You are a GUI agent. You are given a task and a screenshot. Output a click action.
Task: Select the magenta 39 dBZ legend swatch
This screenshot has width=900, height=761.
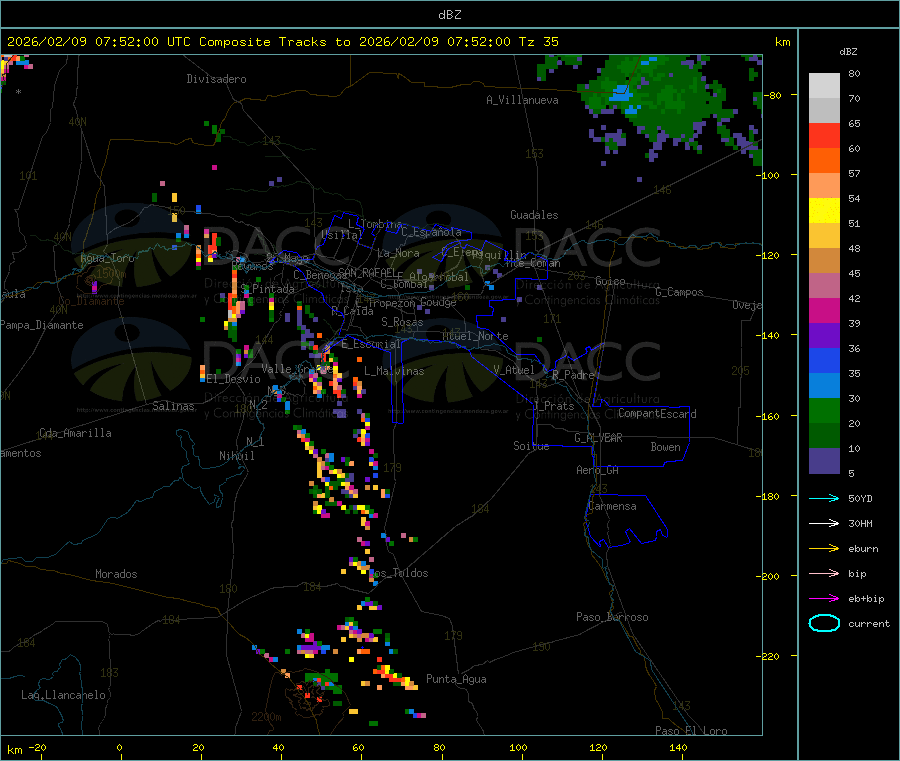point(824,310)
